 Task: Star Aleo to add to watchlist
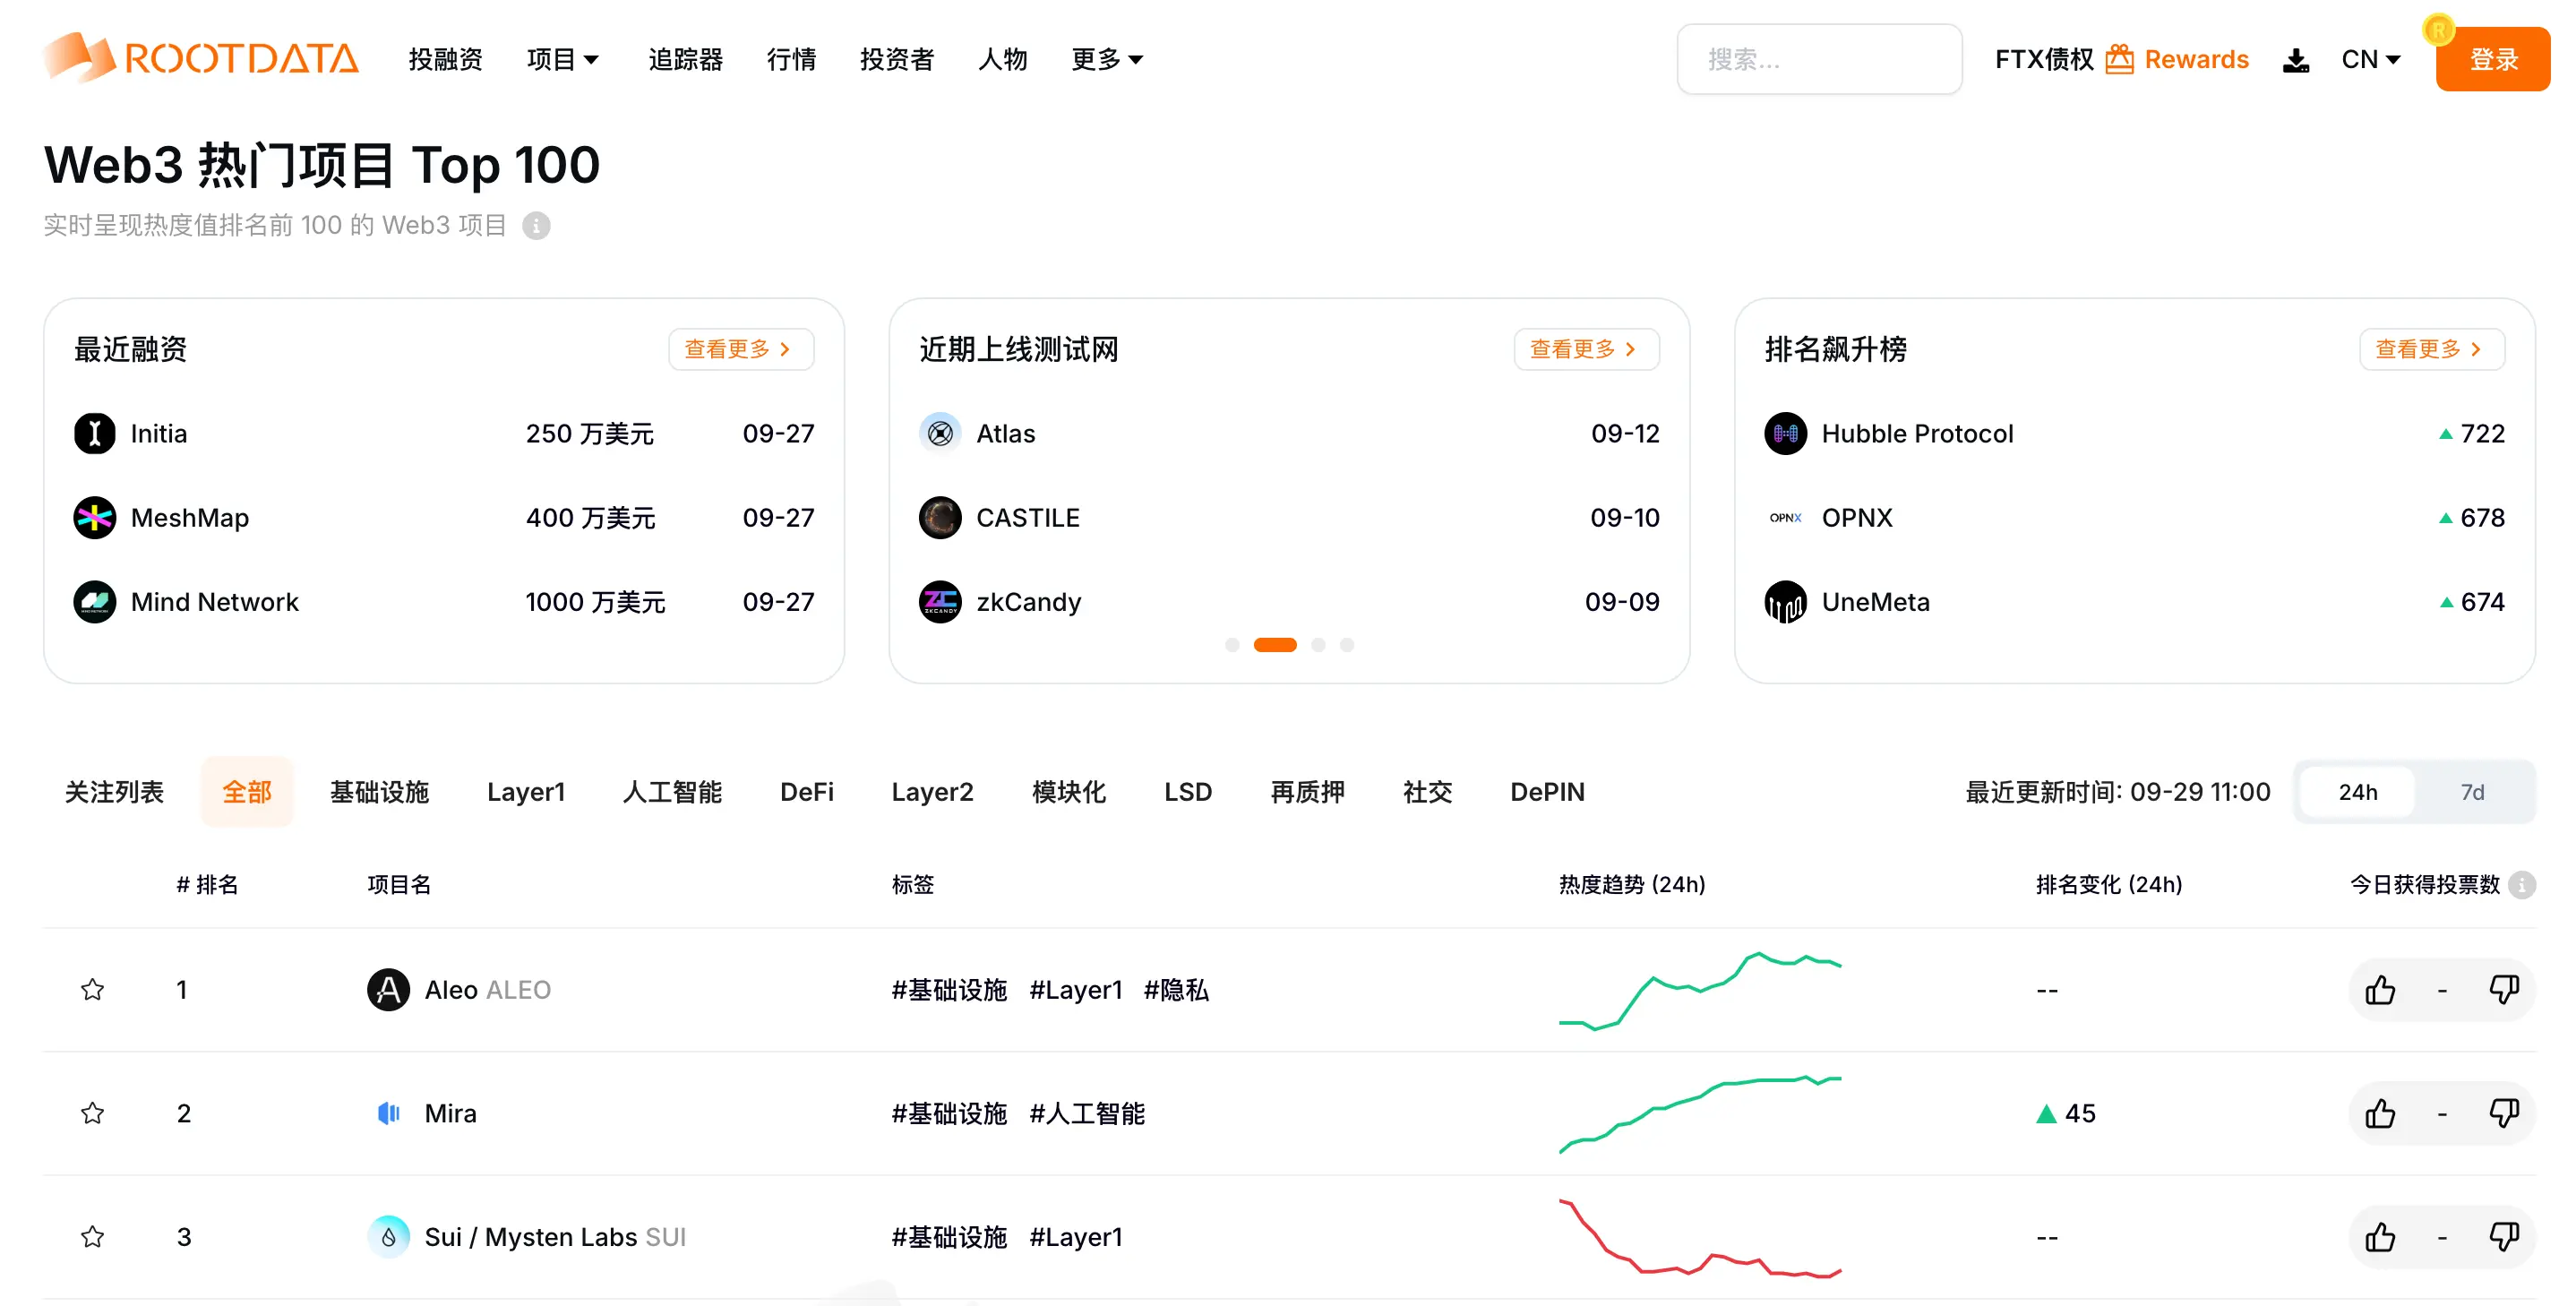click(x=93, y=990)
